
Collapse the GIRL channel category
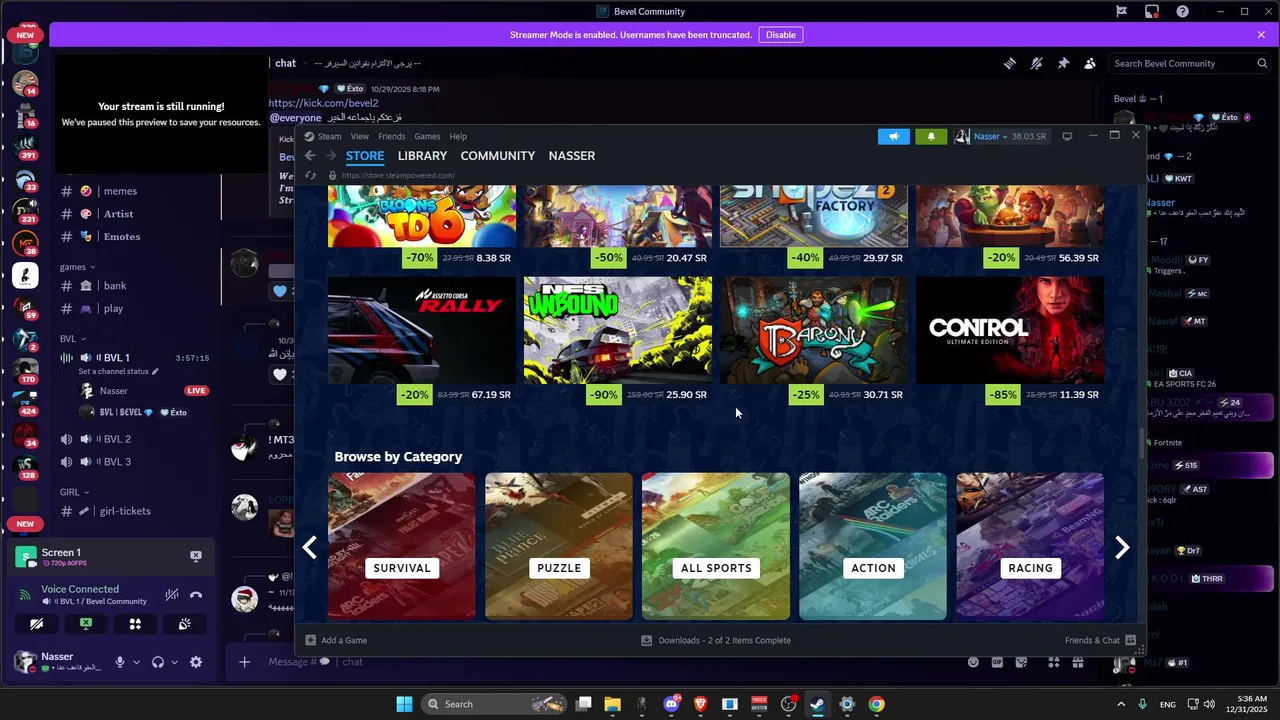(75, 492)
